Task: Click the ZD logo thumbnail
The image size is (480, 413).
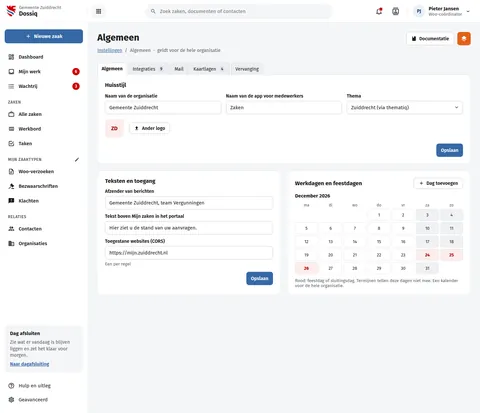Action: 114,128
